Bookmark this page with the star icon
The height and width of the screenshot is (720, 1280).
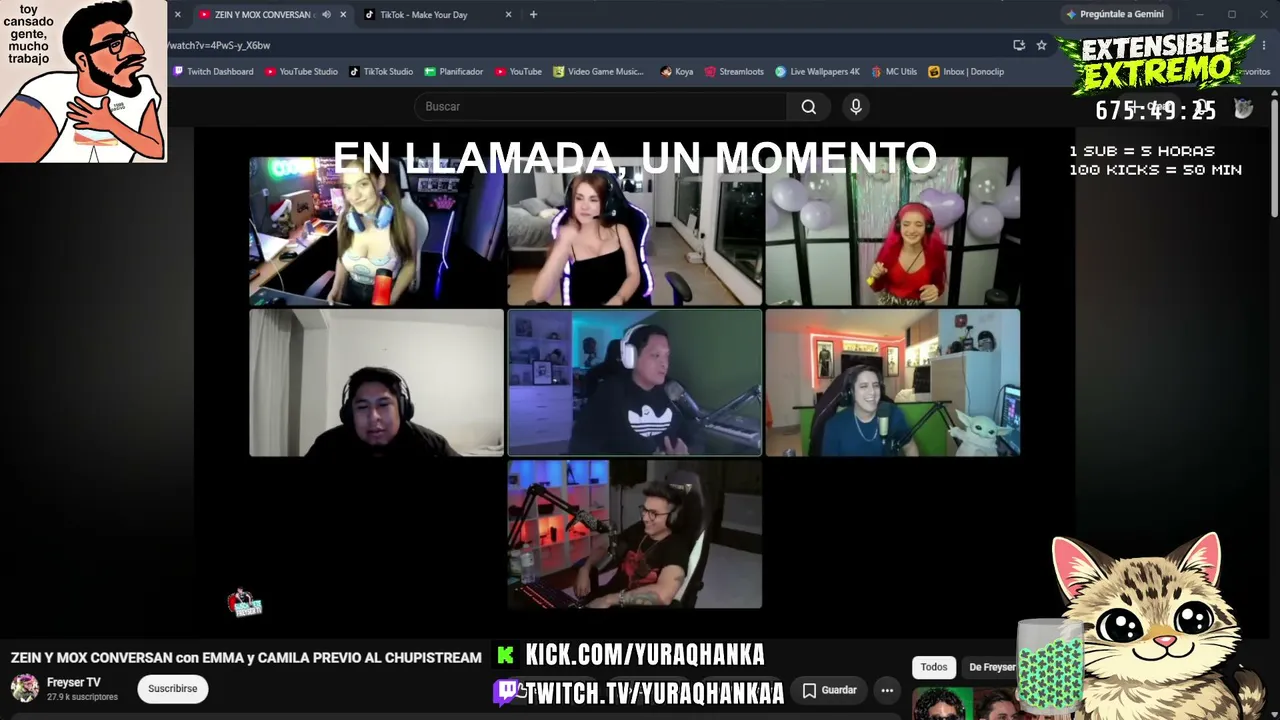(1041, 45)
